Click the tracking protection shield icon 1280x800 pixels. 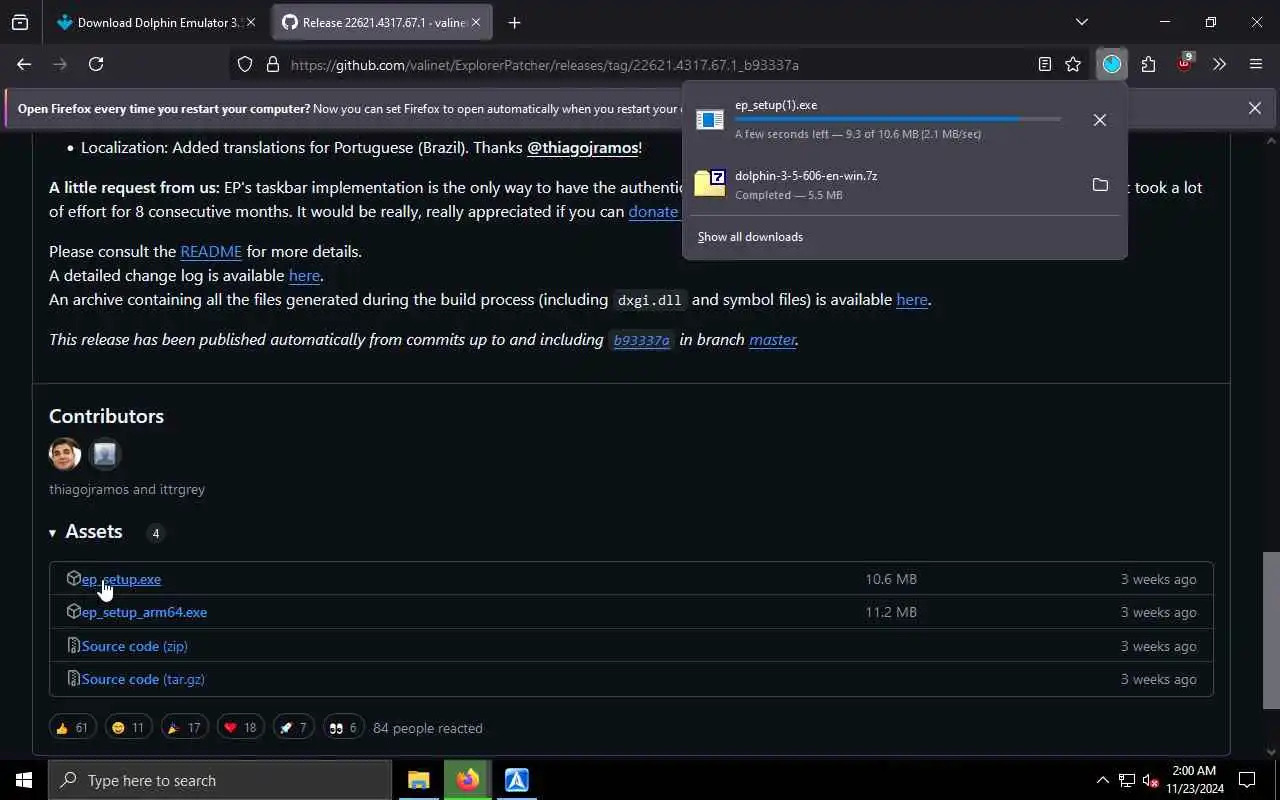click(x=245, y=64)
